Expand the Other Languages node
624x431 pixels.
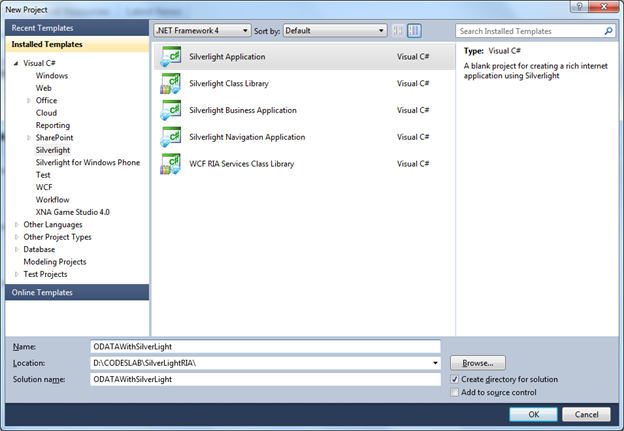[16, 225]
